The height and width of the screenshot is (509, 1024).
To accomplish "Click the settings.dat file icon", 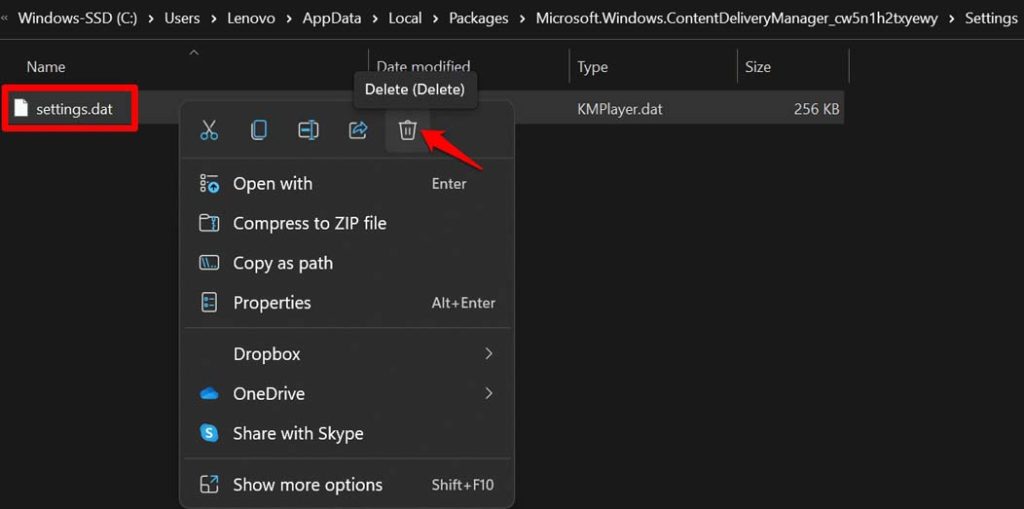I will pyautogui.click(x=21, y=108).
